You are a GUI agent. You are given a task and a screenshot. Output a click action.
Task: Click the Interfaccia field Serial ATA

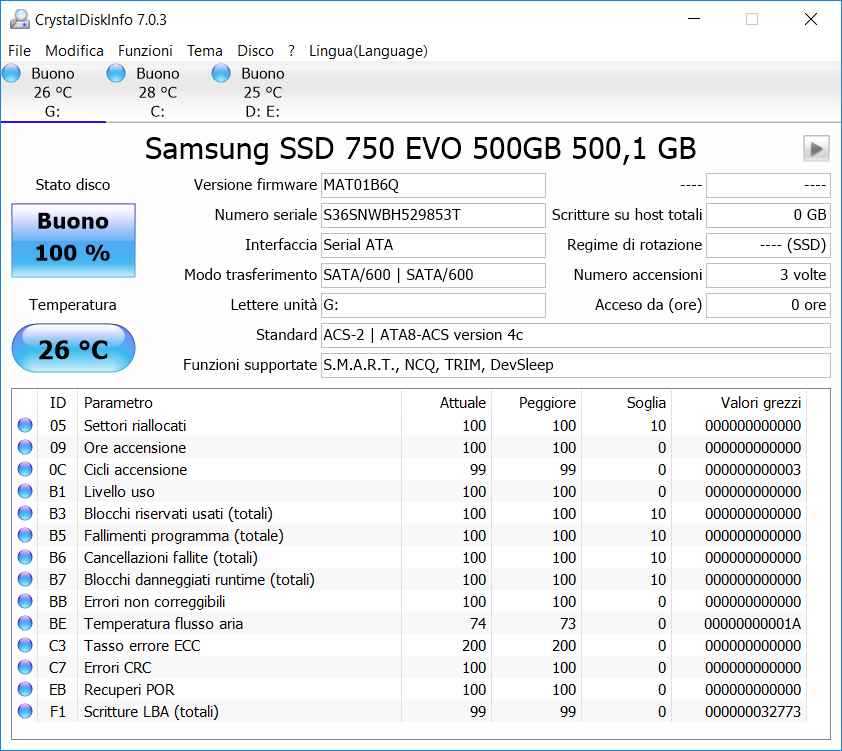tap(433, 245)
